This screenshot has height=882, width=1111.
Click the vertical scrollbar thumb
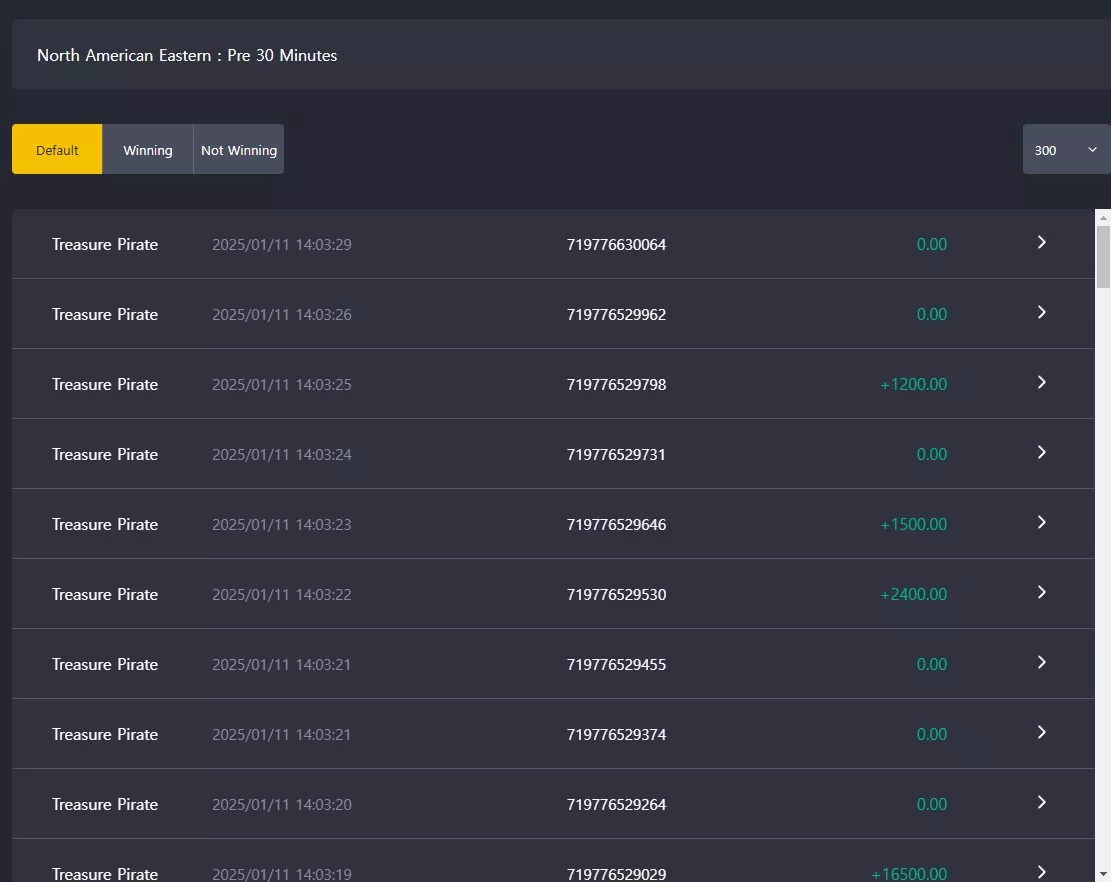[x=1103, y=256]
